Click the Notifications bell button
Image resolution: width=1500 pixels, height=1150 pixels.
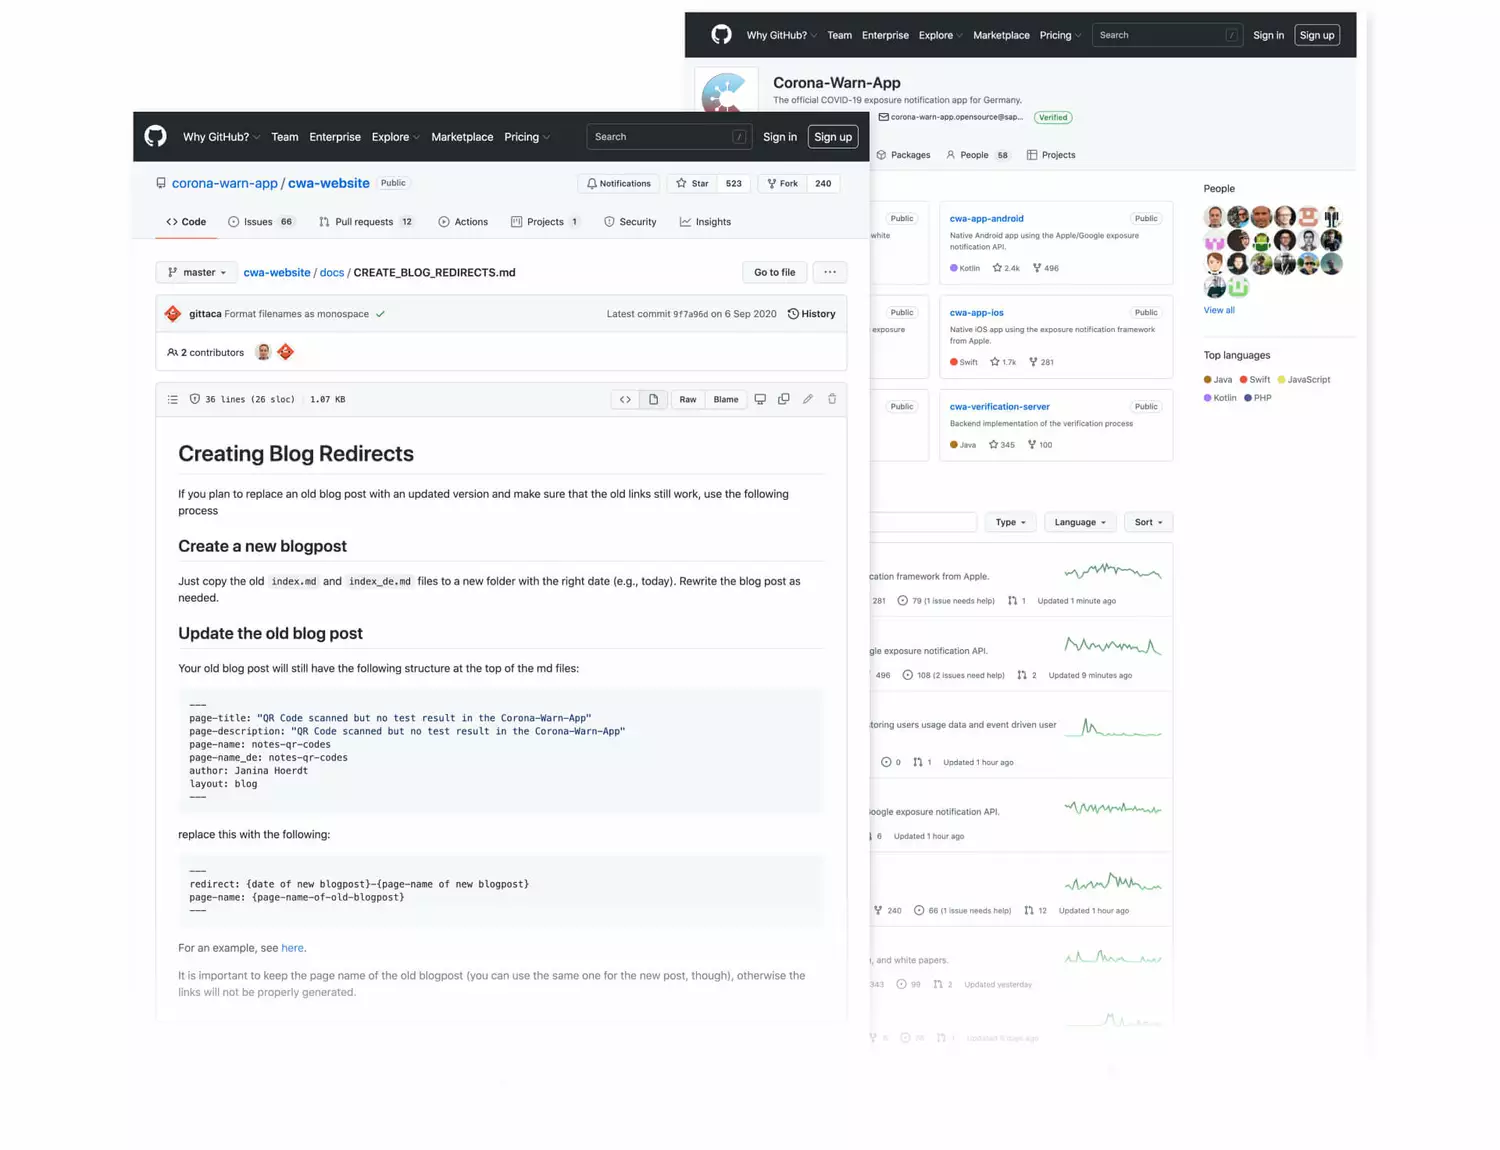click(618, 183)
